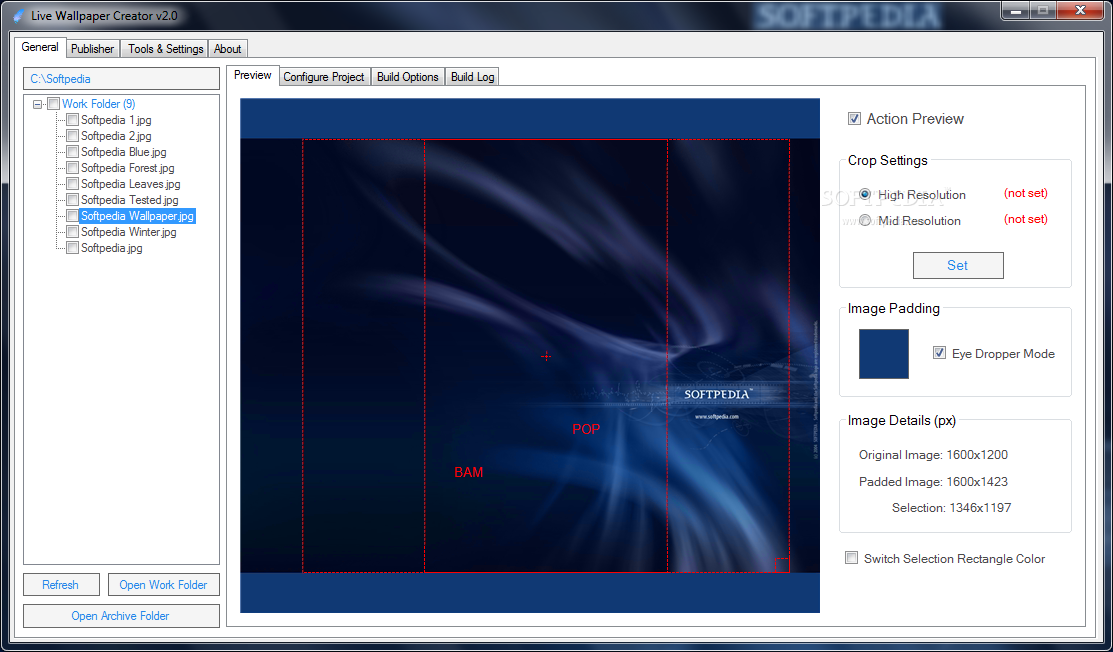This screenshot has height=652, width=1113.
Task: Select the Softpedia.jpg file name
Action: click(111, 248)
